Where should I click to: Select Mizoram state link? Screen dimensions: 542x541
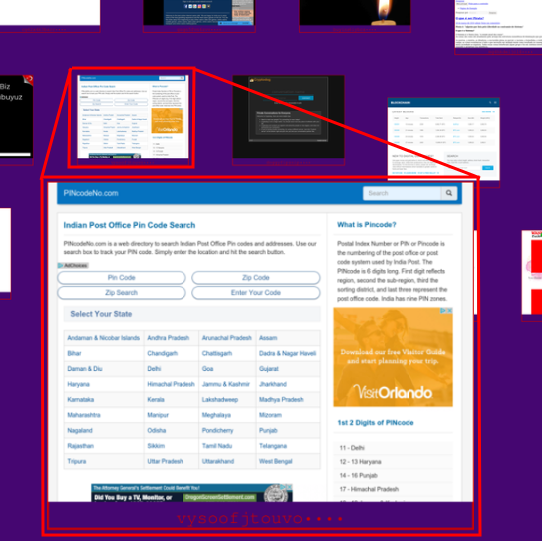pyautogui.click(x=270, y=415)
